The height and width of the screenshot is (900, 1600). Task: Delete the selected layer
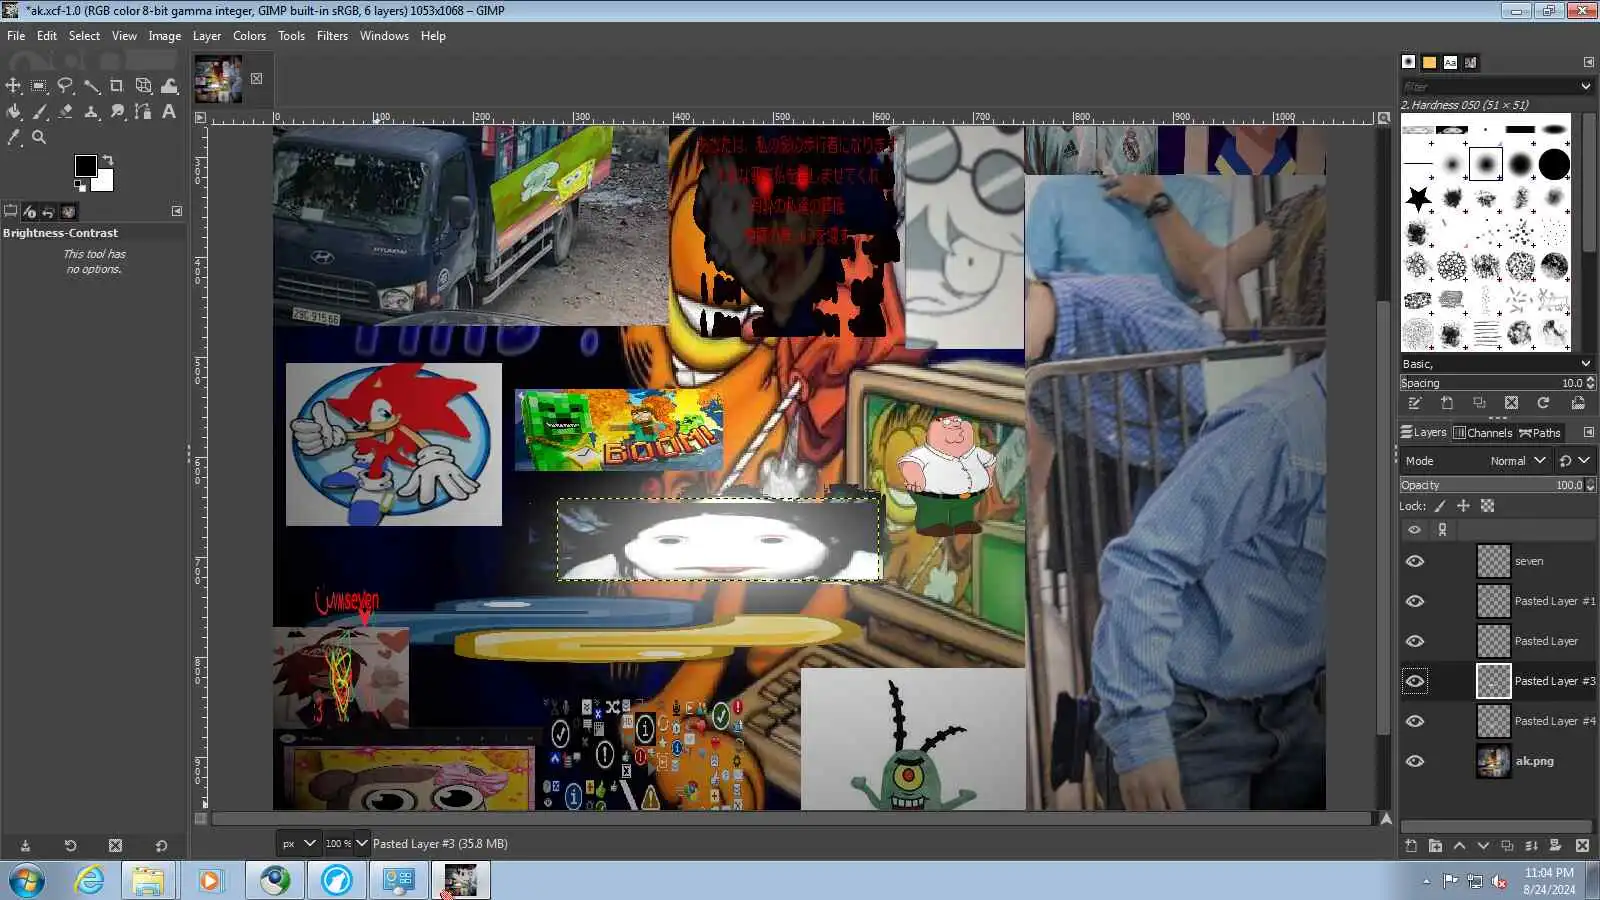(x=1582, y=846)
